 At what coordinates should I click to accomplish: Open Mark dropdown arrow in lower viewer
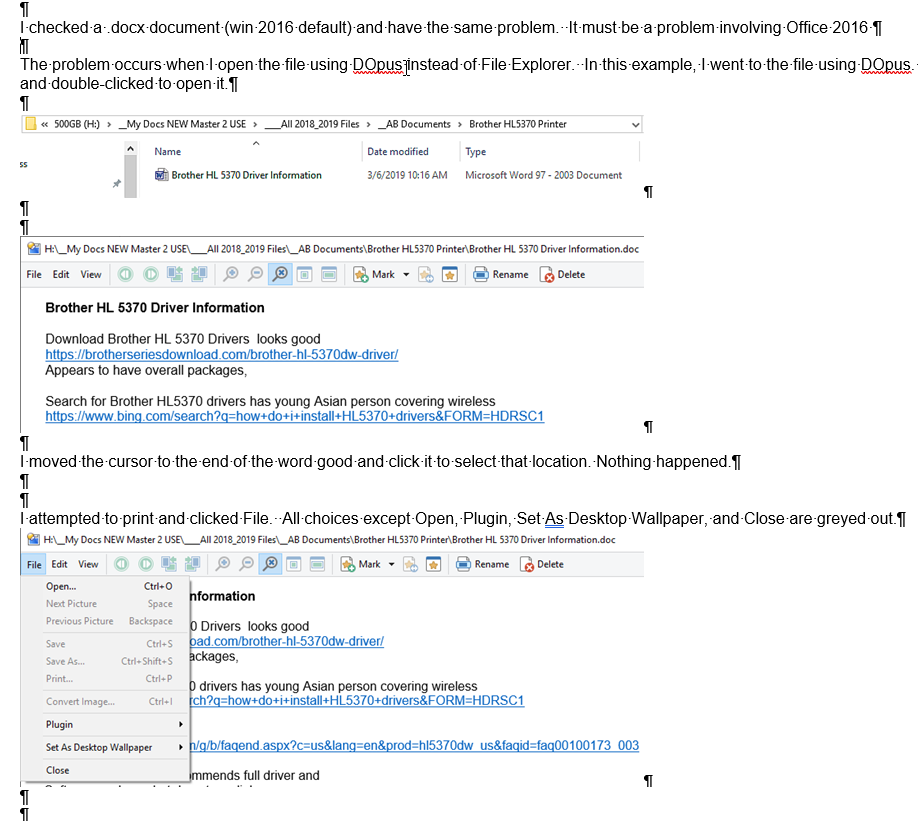391,564
